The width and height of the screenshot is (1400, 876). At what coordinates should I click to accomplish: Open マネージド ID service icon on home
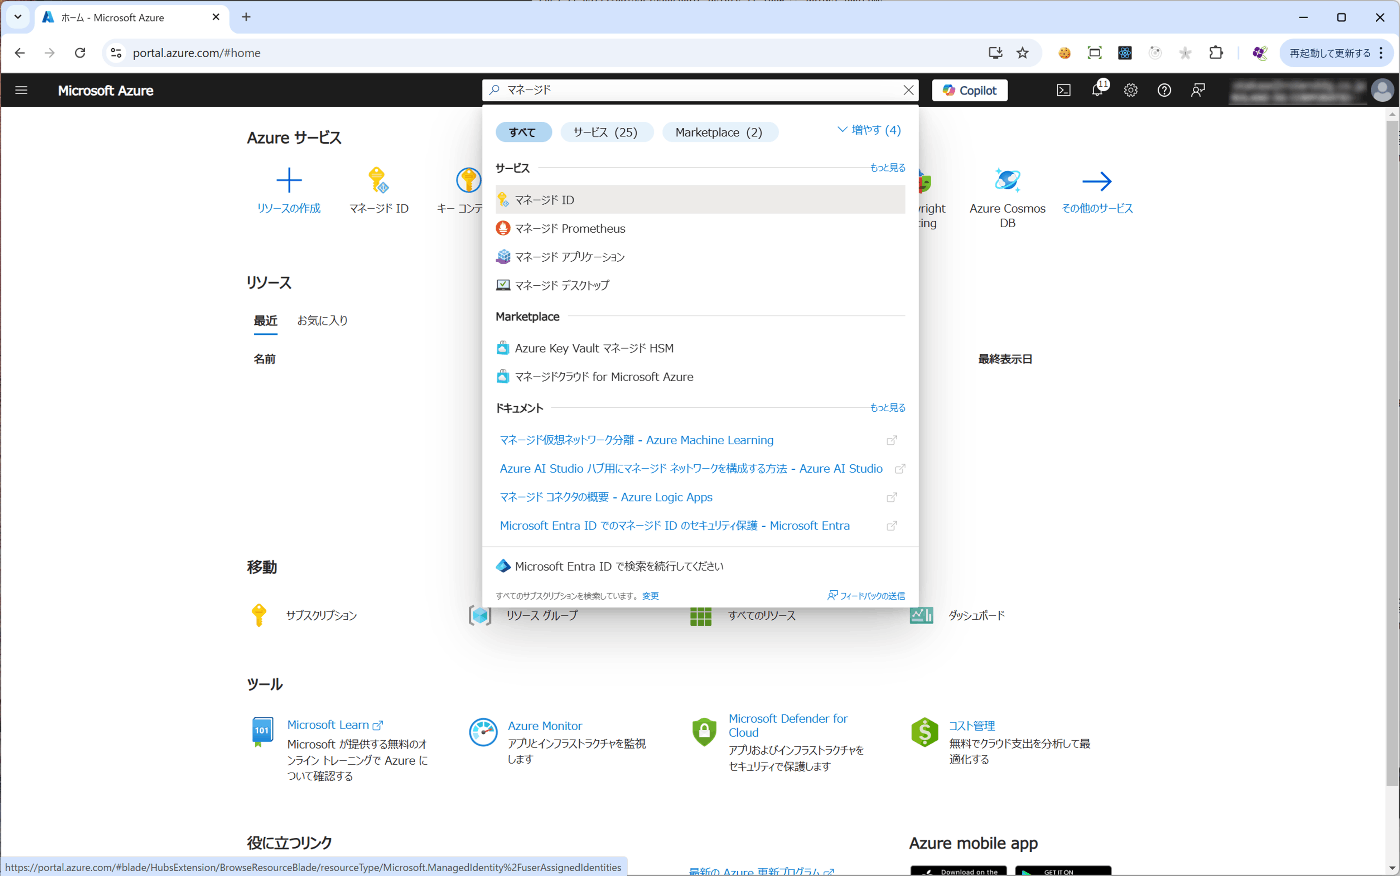378,180
